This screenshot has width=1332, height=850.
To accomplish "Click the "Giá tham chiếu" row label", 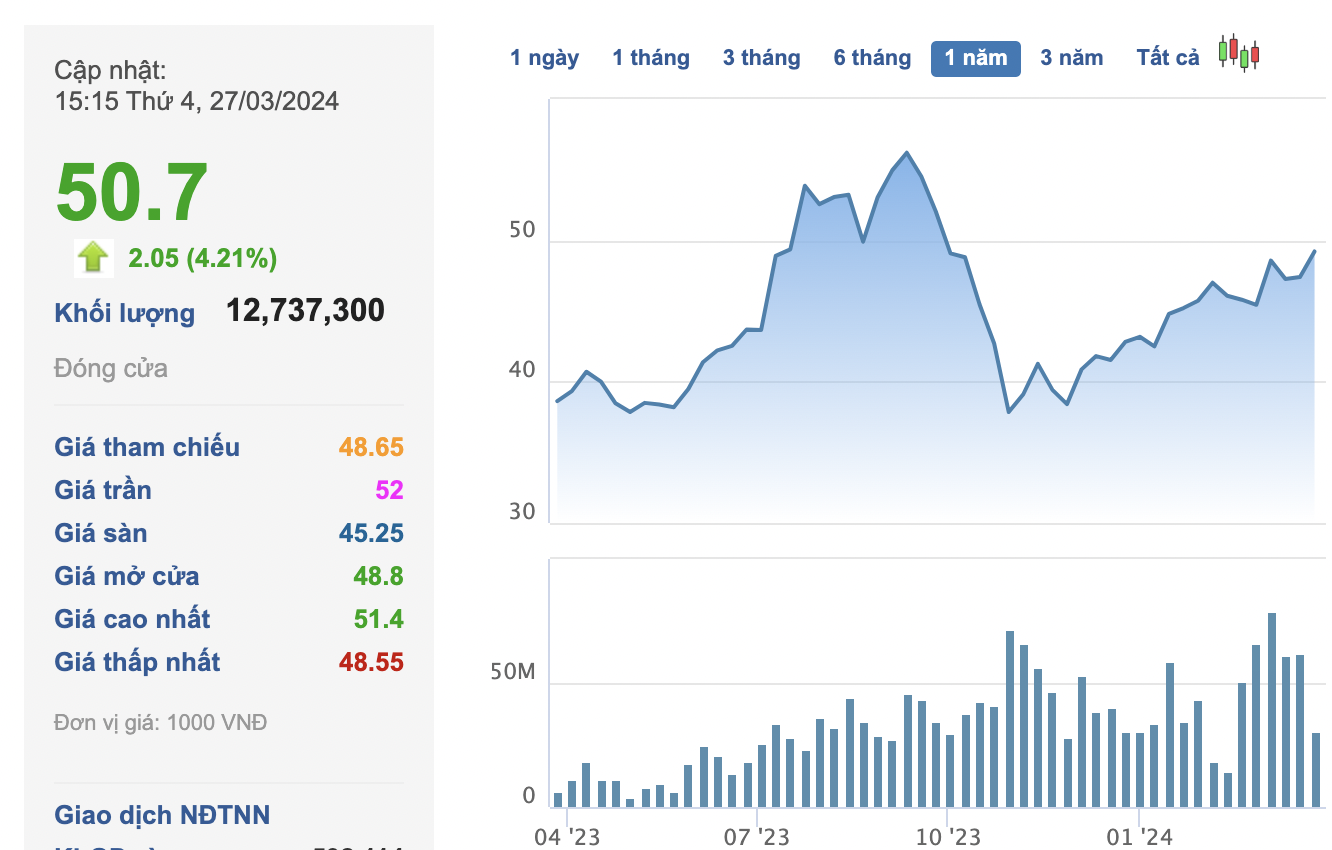I will [147, 447].
